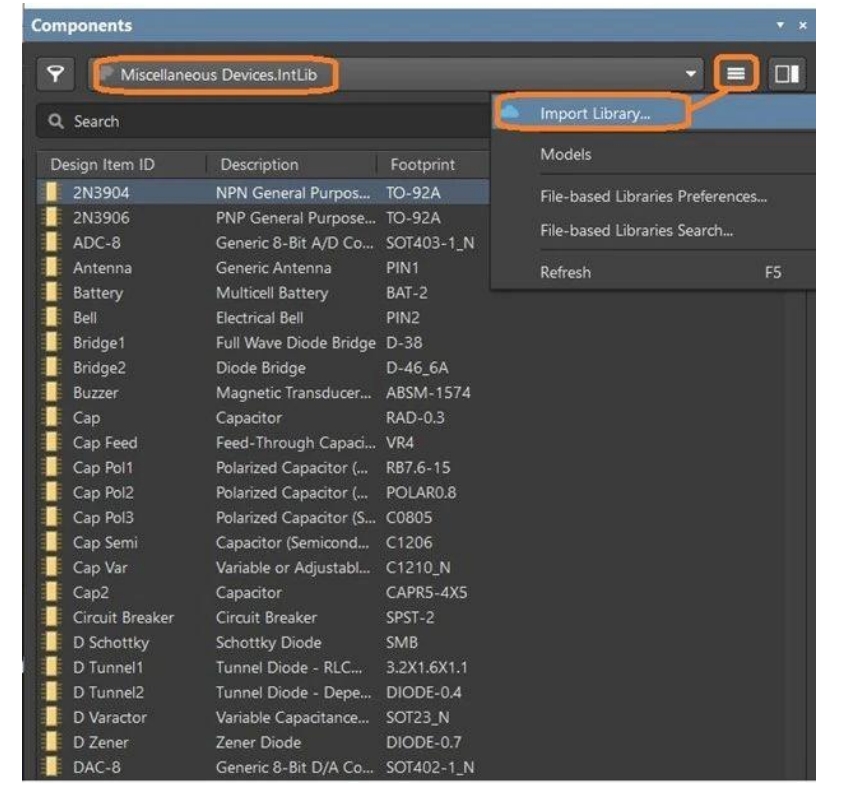This screenshot has width=860, height=792.
Task: Click the component icon for D Schottky
Action: (x=50, y=642)
